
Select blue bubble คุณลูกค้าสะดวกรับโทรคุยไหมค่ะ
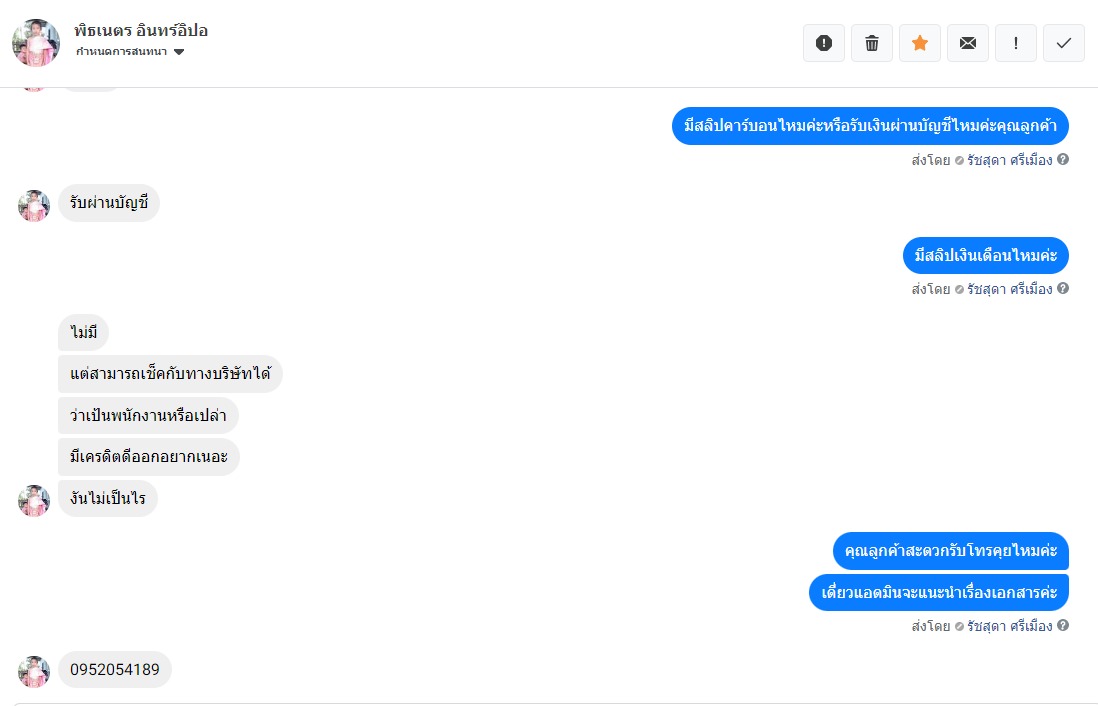[x=951, y=551]
